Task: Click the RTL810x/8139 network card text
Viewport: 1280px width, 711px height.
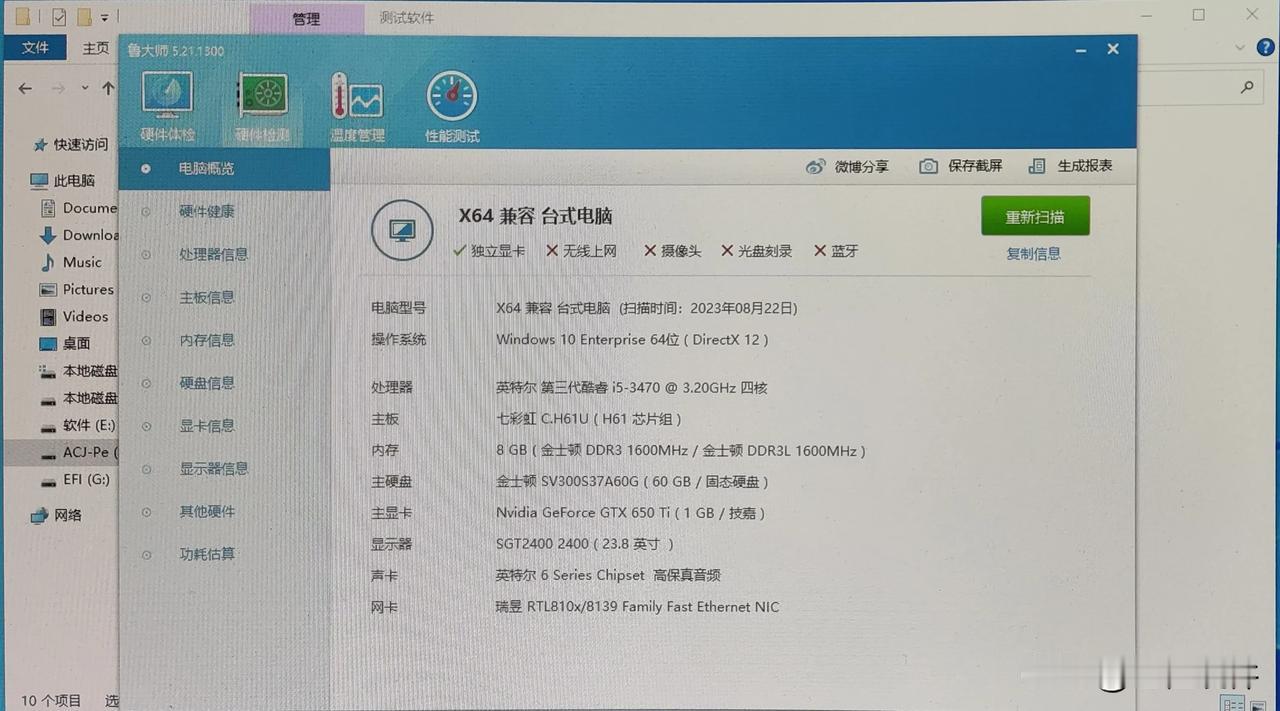Action: [637, 607]
